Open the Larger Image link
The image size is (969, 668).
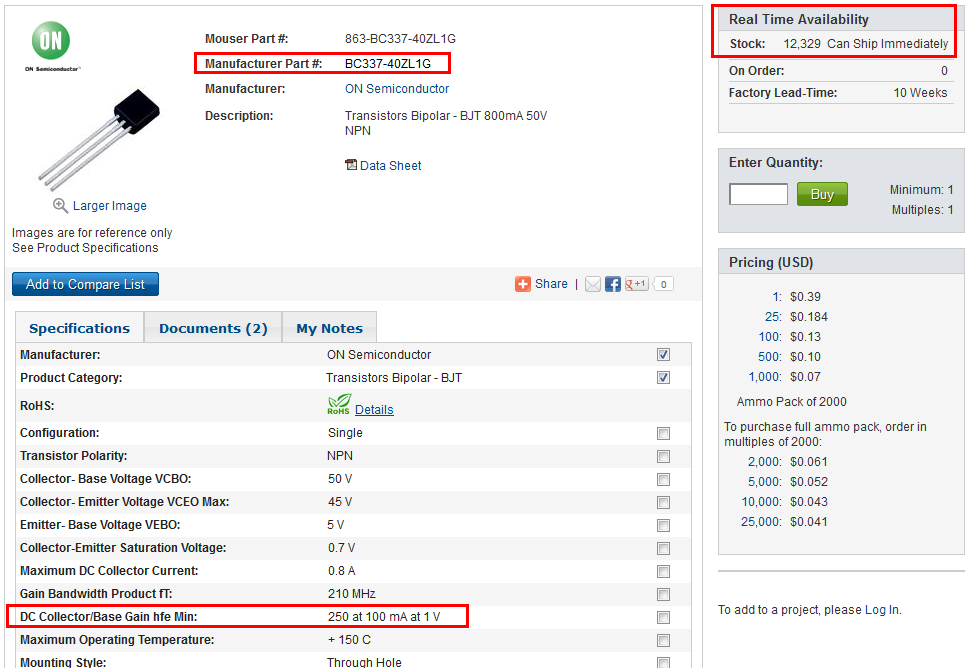[109, 206]
